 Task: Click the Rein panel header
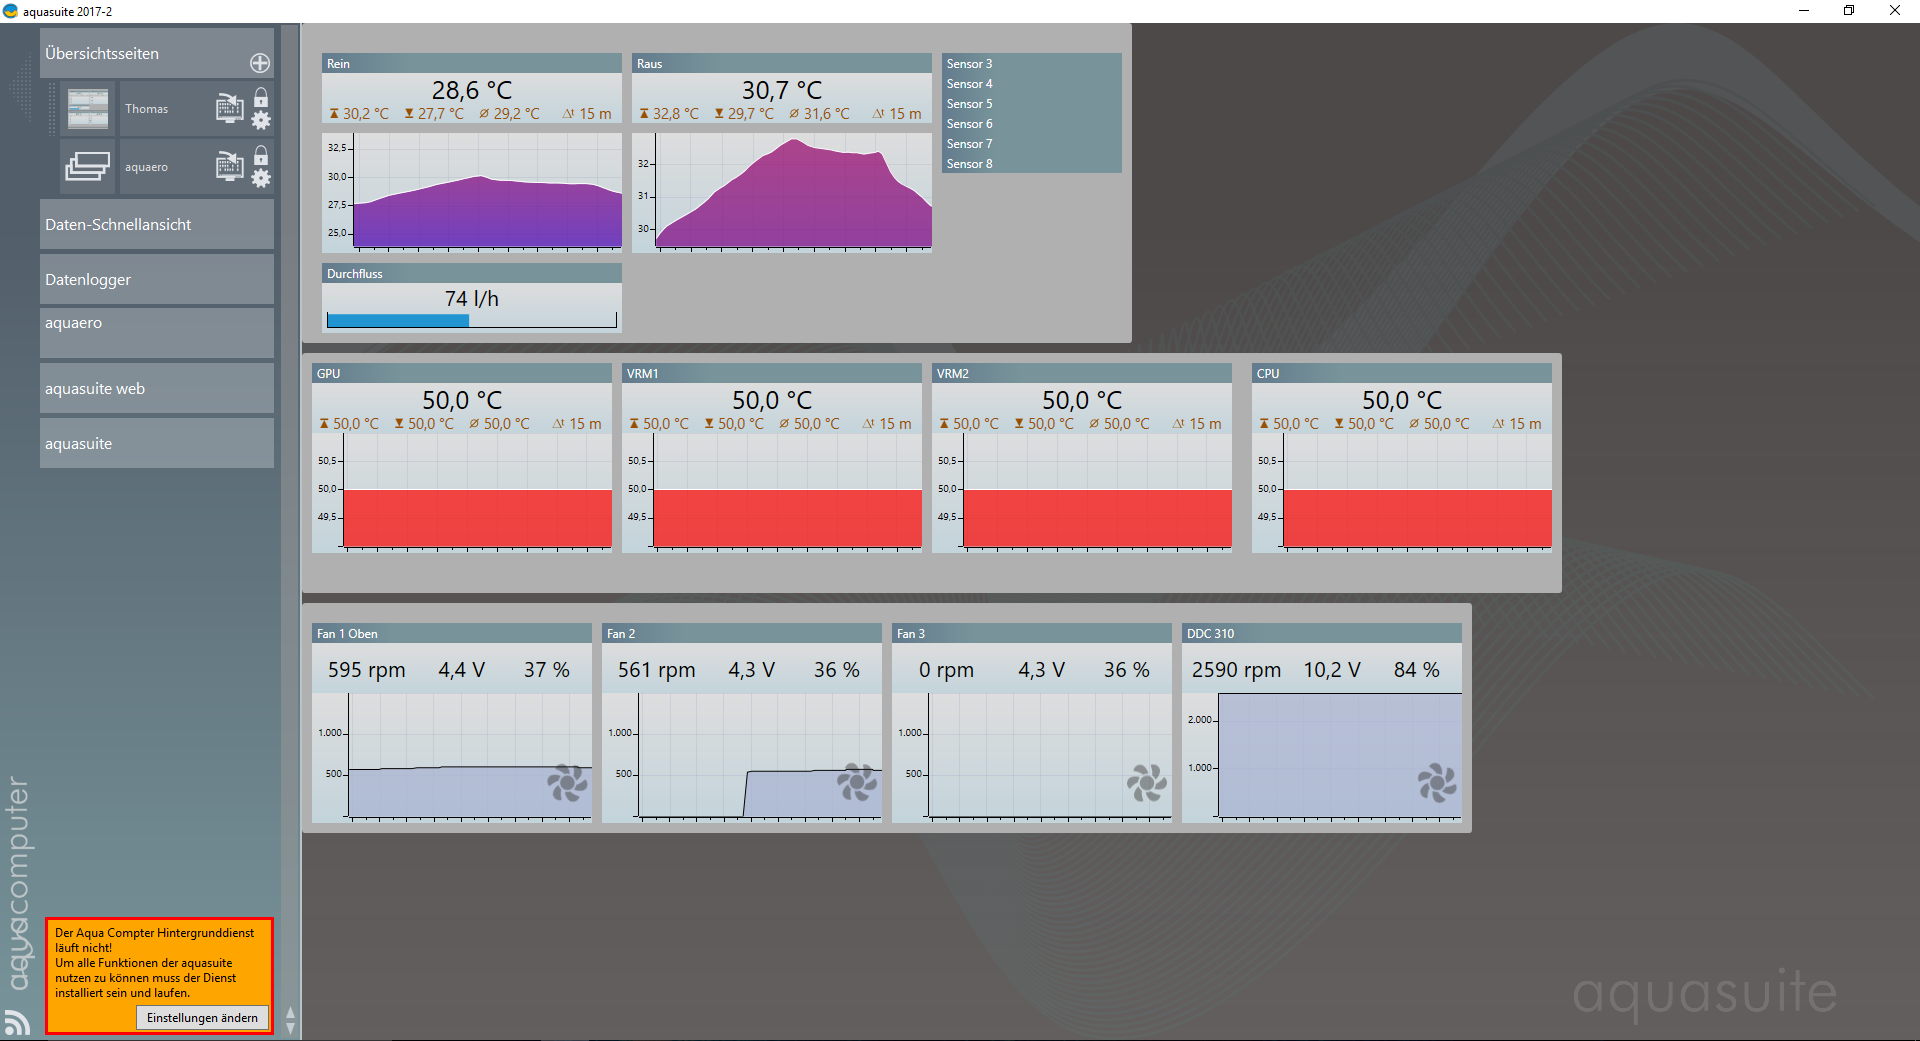[472, 63]
